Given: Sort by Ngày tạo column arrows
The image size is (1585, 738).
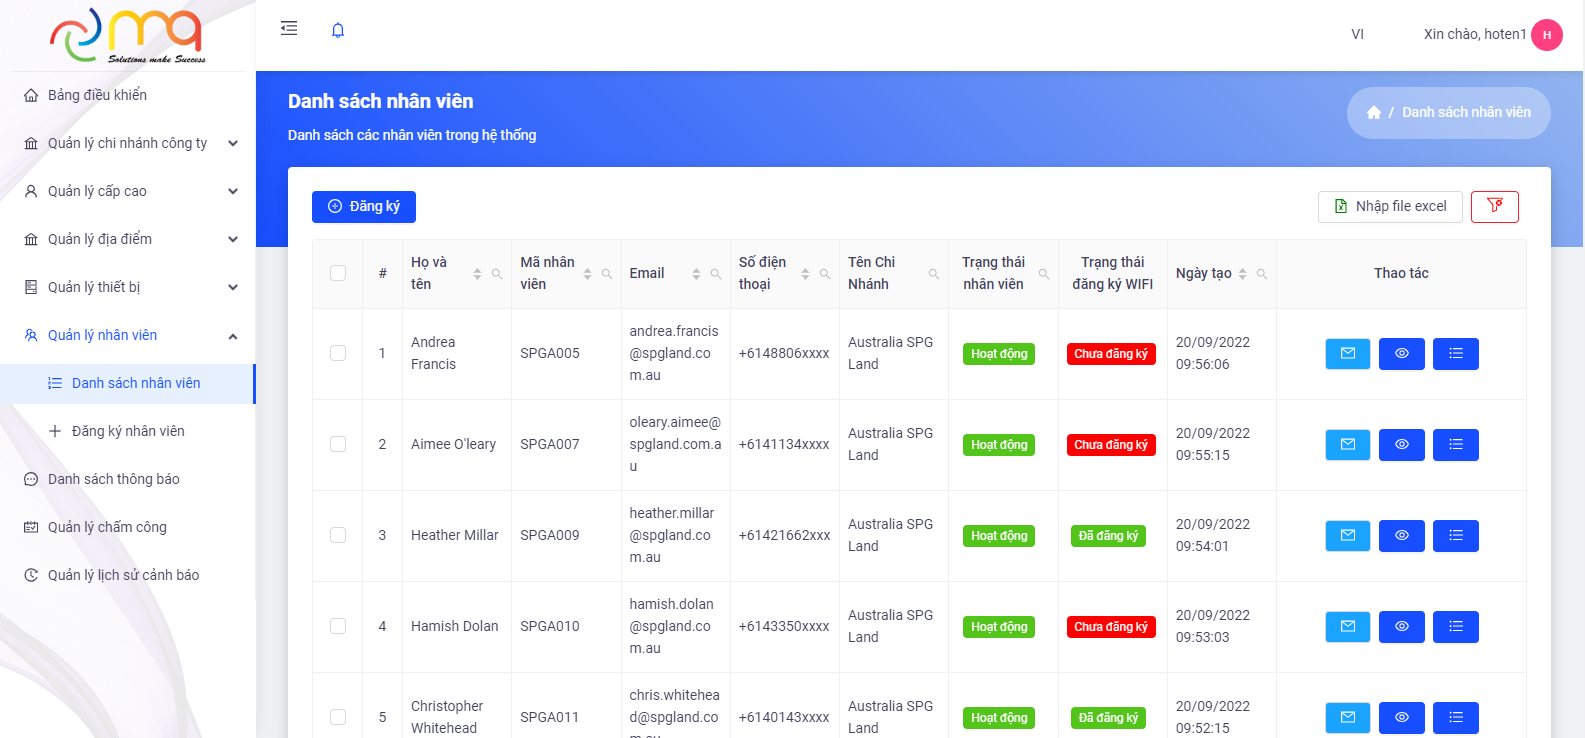Looking at the screenshot, I should coord(1242,274).
